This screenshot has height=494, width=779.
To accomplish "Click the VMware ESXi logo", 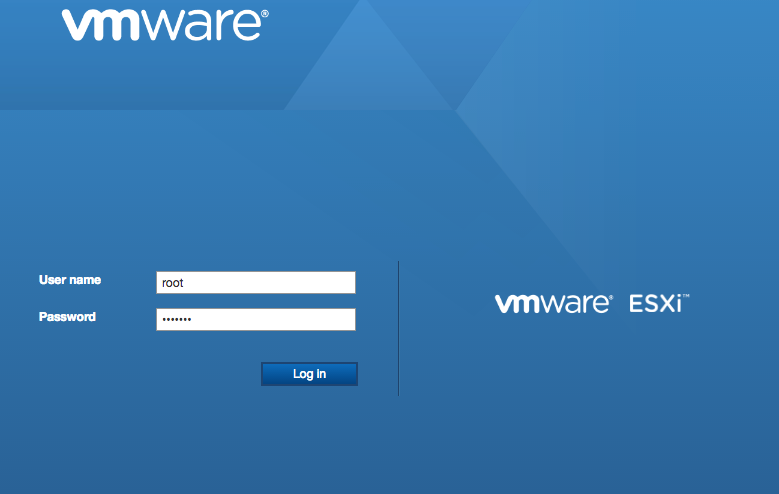I will 592,303.
